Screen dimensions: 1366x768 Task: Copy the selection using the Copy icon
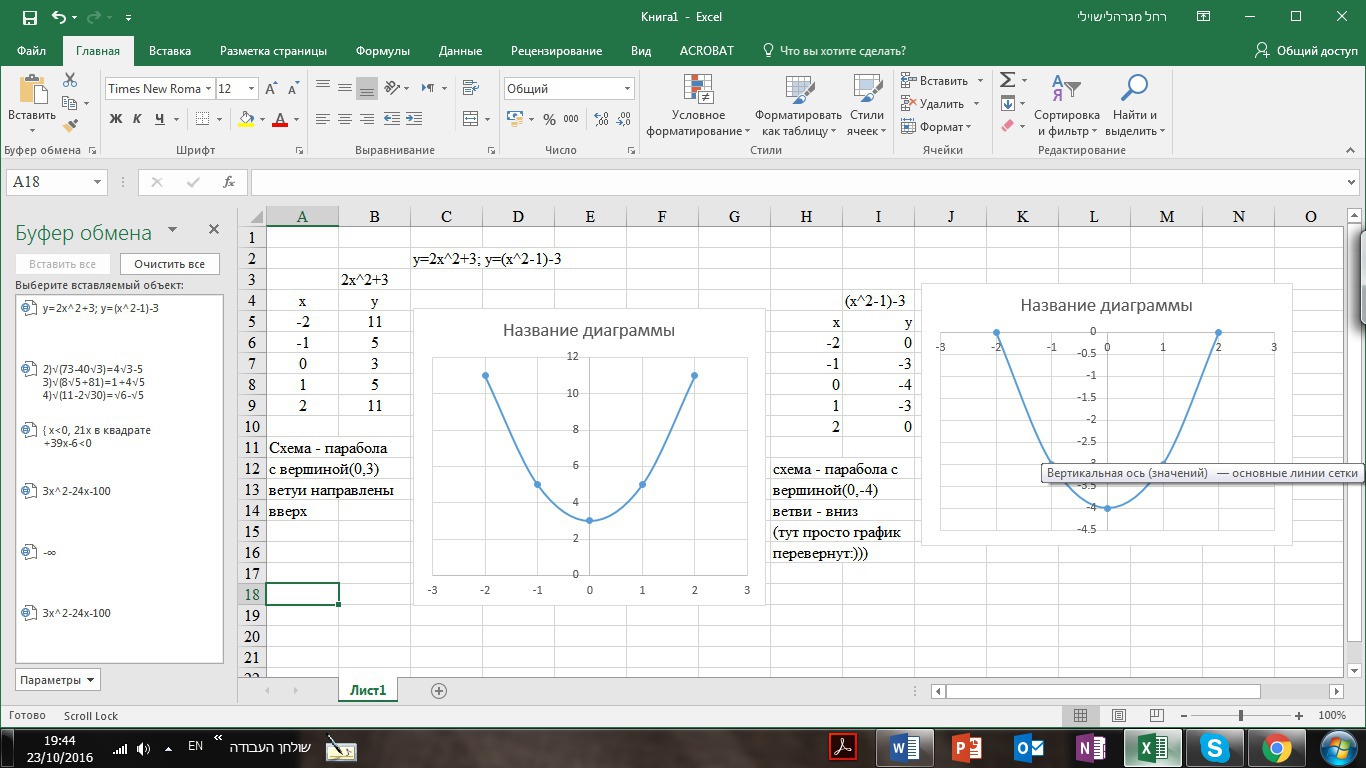pyautogui.click(x=68, y=103)
